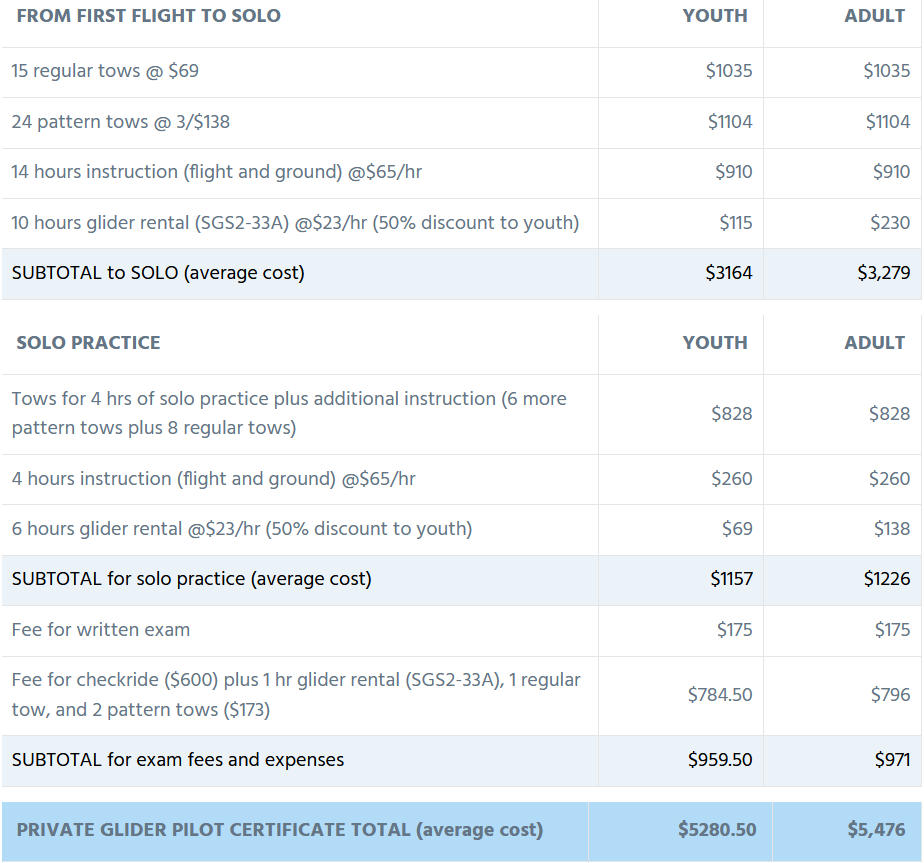Viewport: 924px width, 863px height.
Task: Select the '15 regular tows @ $69' row
Action: [461, 71]
